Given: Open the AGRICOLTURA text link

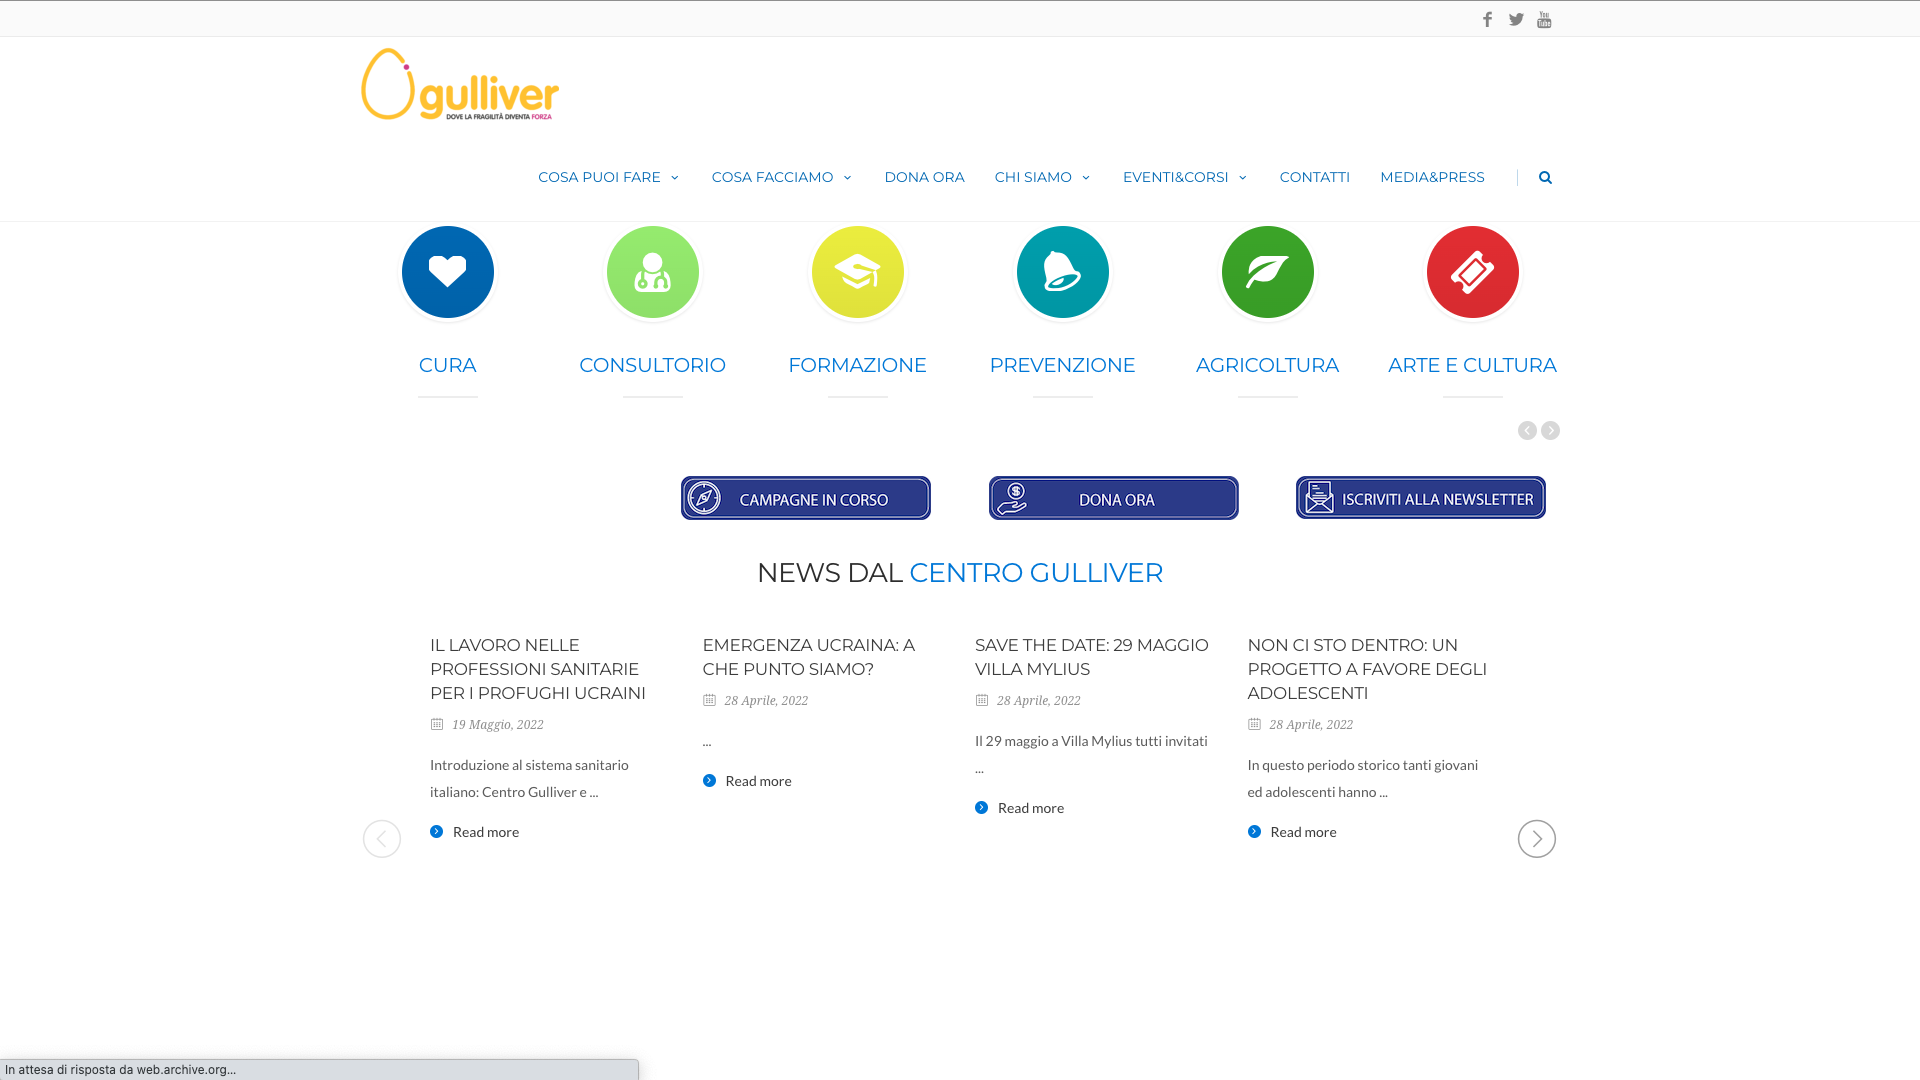Looking at the screenshot, I should click(x=1268, y=365).
